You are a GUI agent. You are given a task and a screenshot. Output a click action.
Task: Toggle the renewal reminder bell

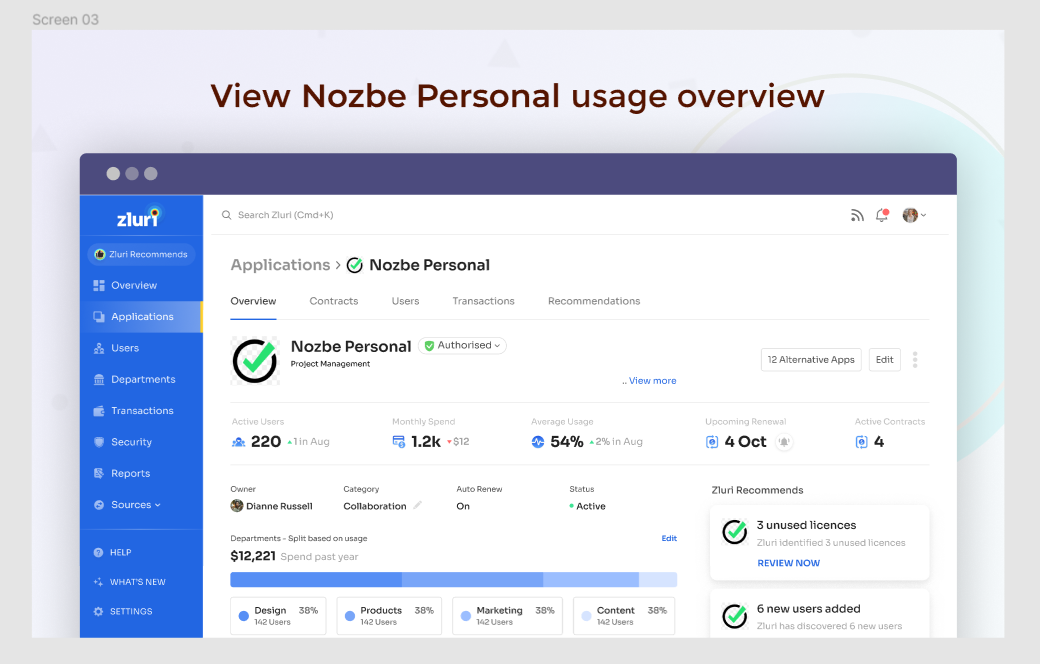click(x=784, y=442)
